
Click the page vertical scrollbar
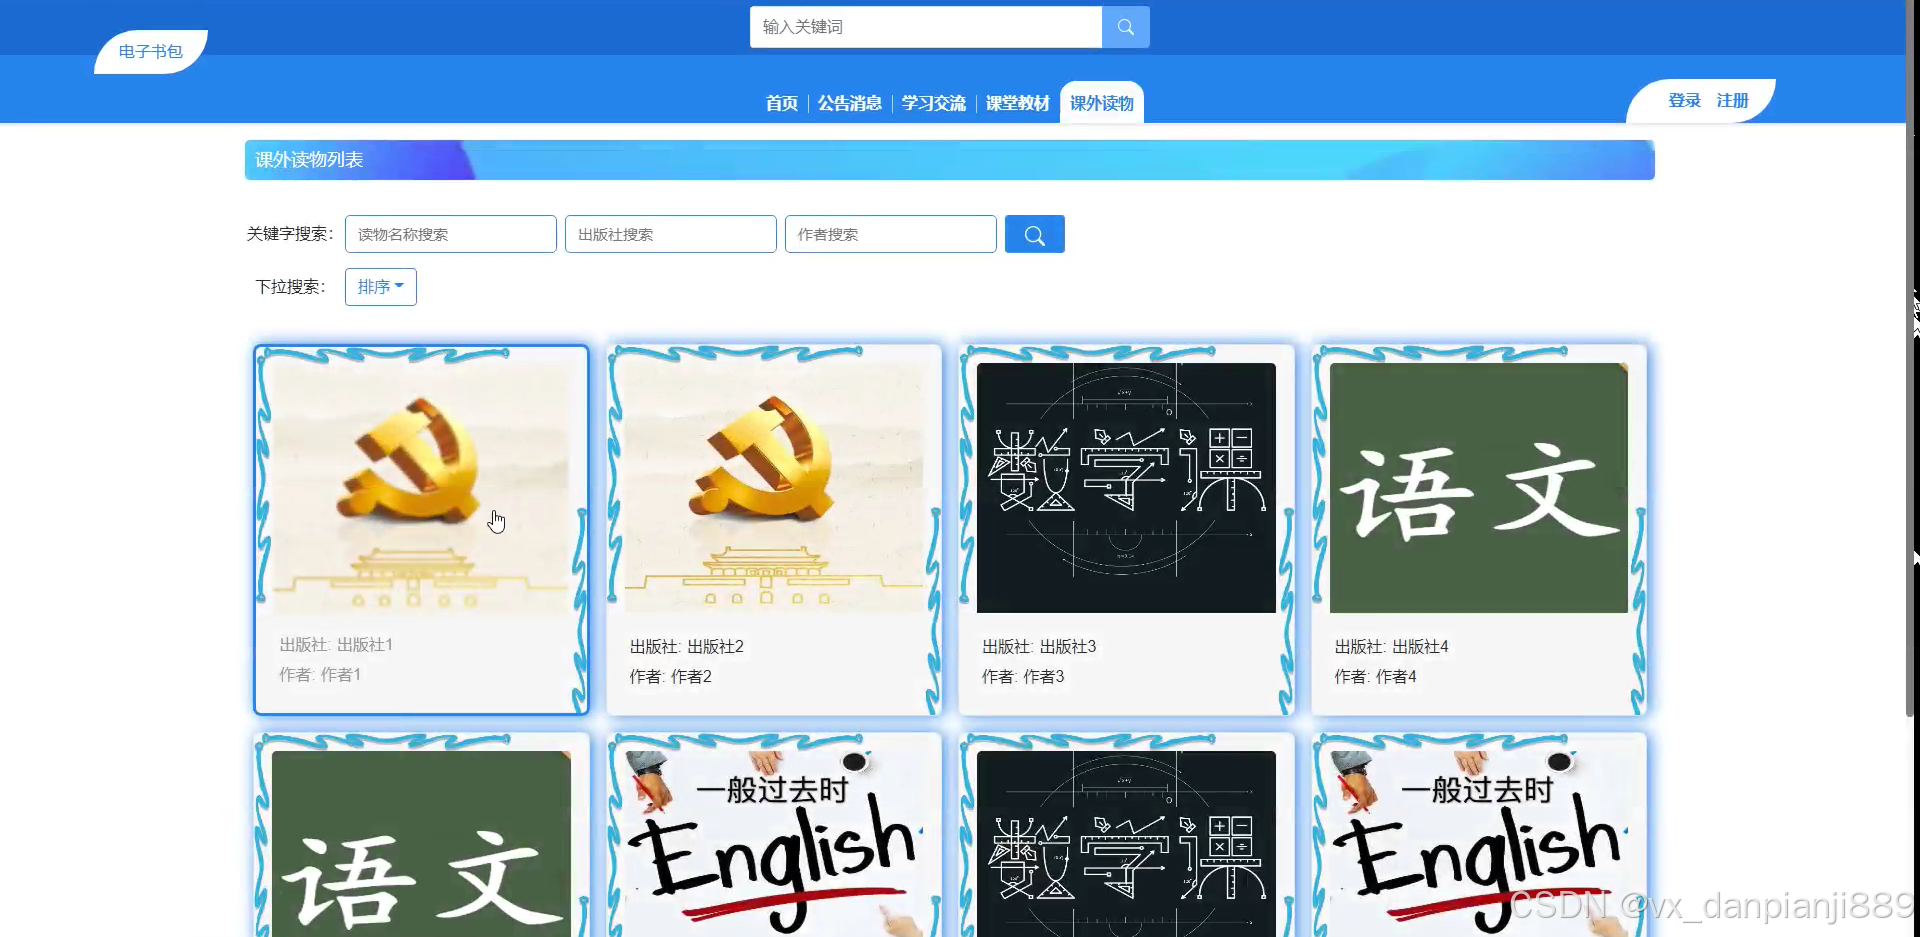(x=1910, y=360)
